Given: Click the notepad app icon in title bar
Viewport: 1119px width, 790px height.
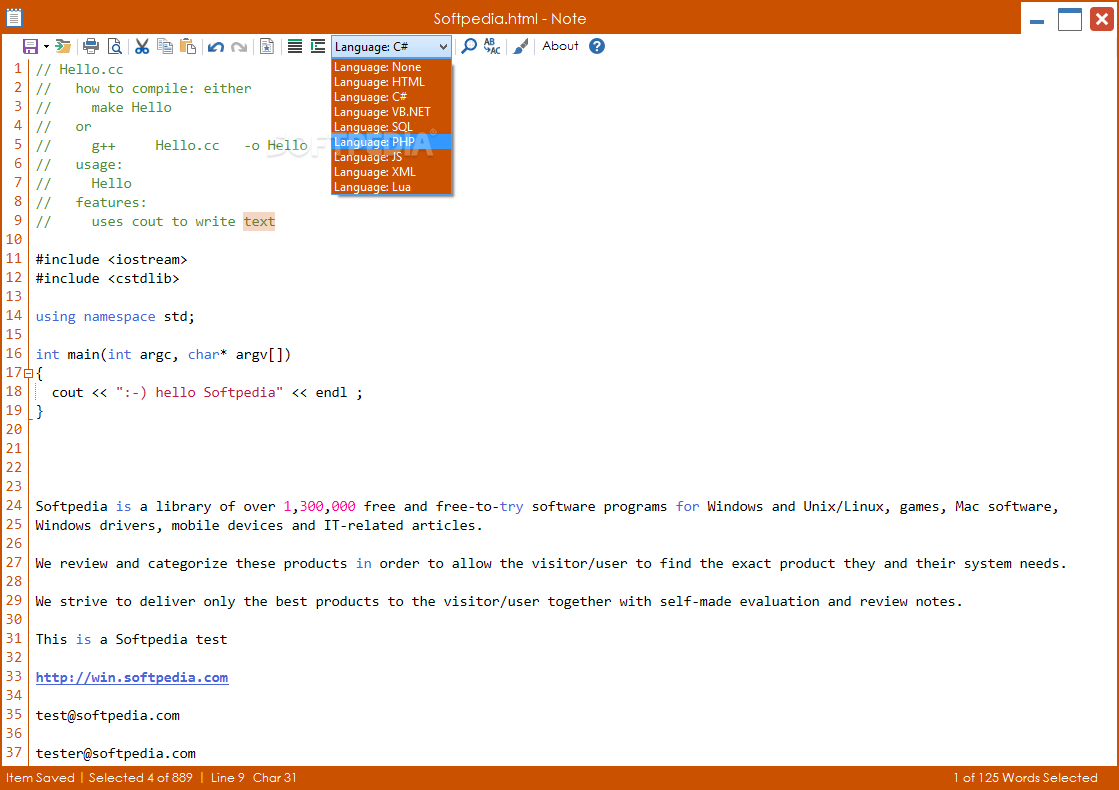Looking at the screenshot, I should pyautogui.click(x=14, y=17).
